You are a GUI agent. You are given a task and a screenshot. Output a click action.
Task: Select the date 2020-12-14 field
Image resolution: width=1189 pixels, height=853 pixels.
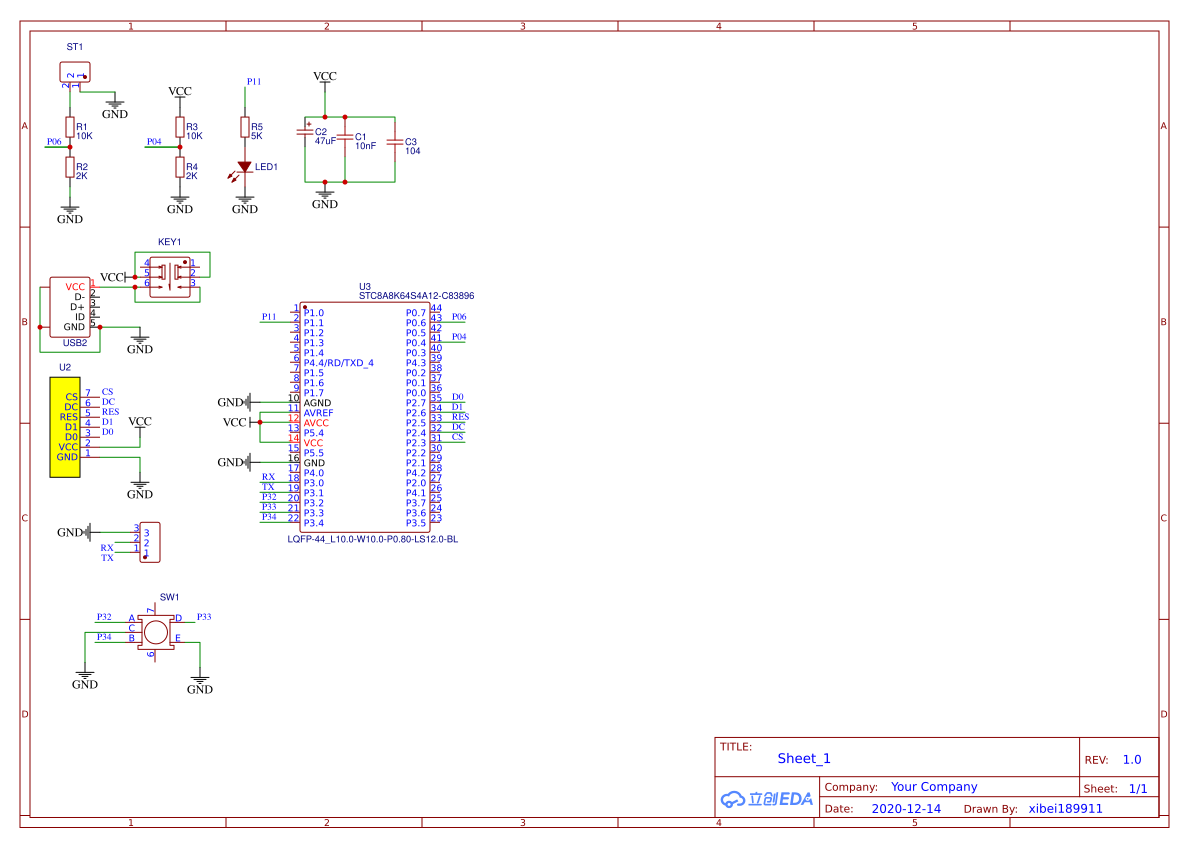906,808
